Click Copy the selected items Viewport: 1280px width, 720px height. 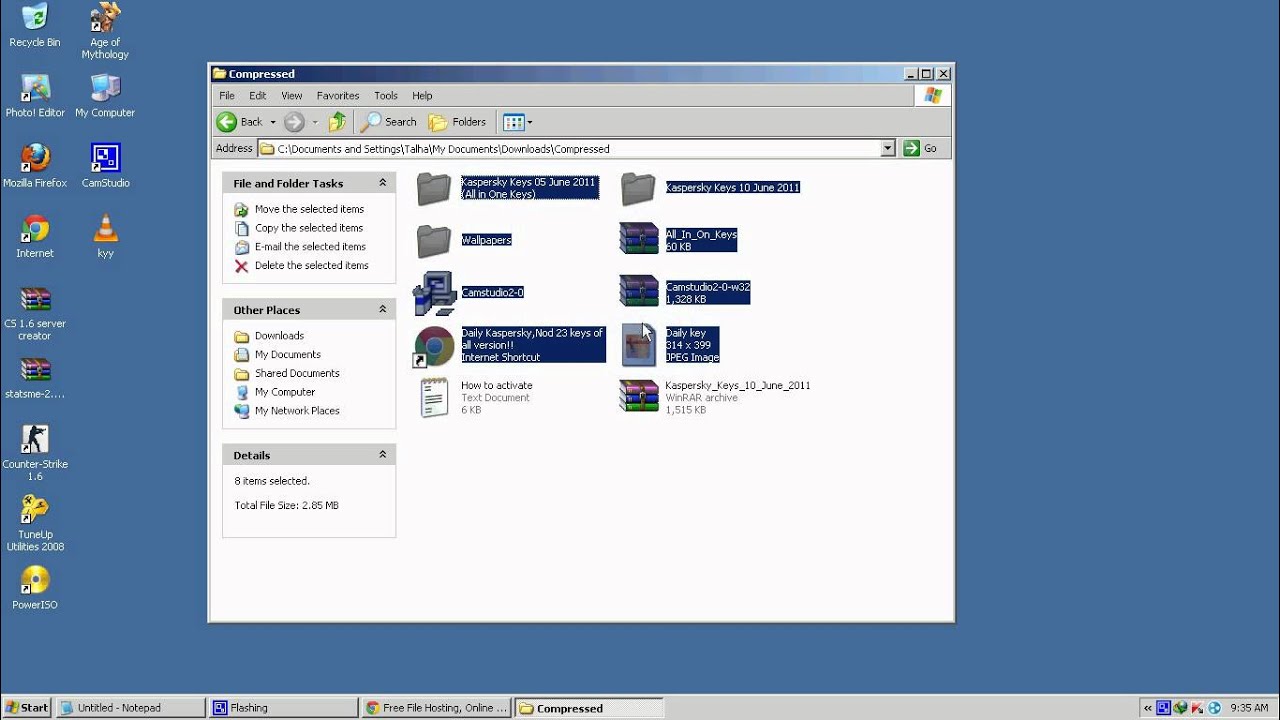(309, 228)
